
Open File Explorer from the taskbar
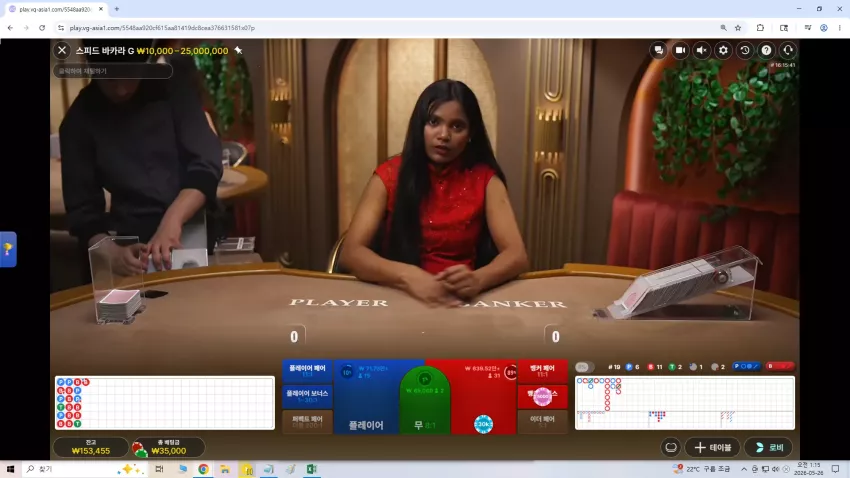click(225, 469)
